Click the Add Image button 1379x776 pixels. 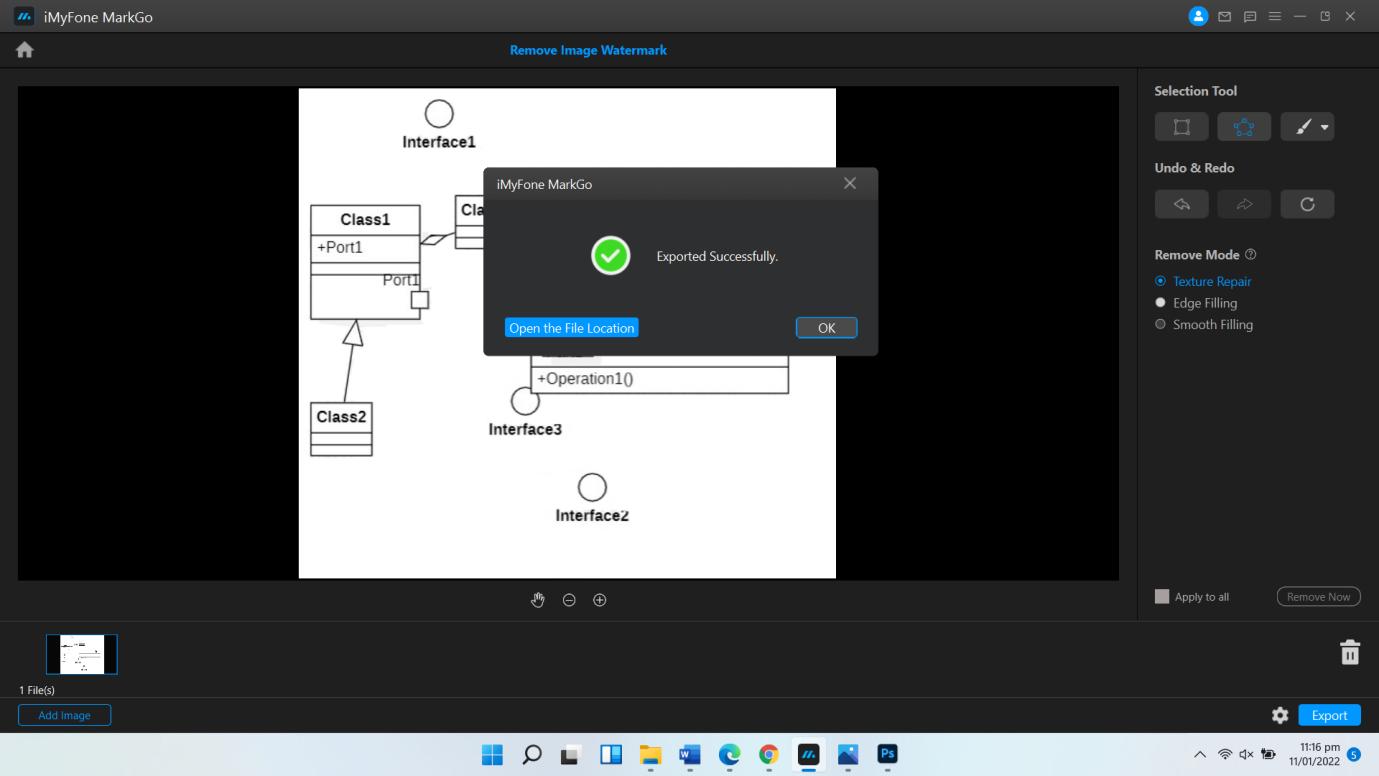point(64,715)
